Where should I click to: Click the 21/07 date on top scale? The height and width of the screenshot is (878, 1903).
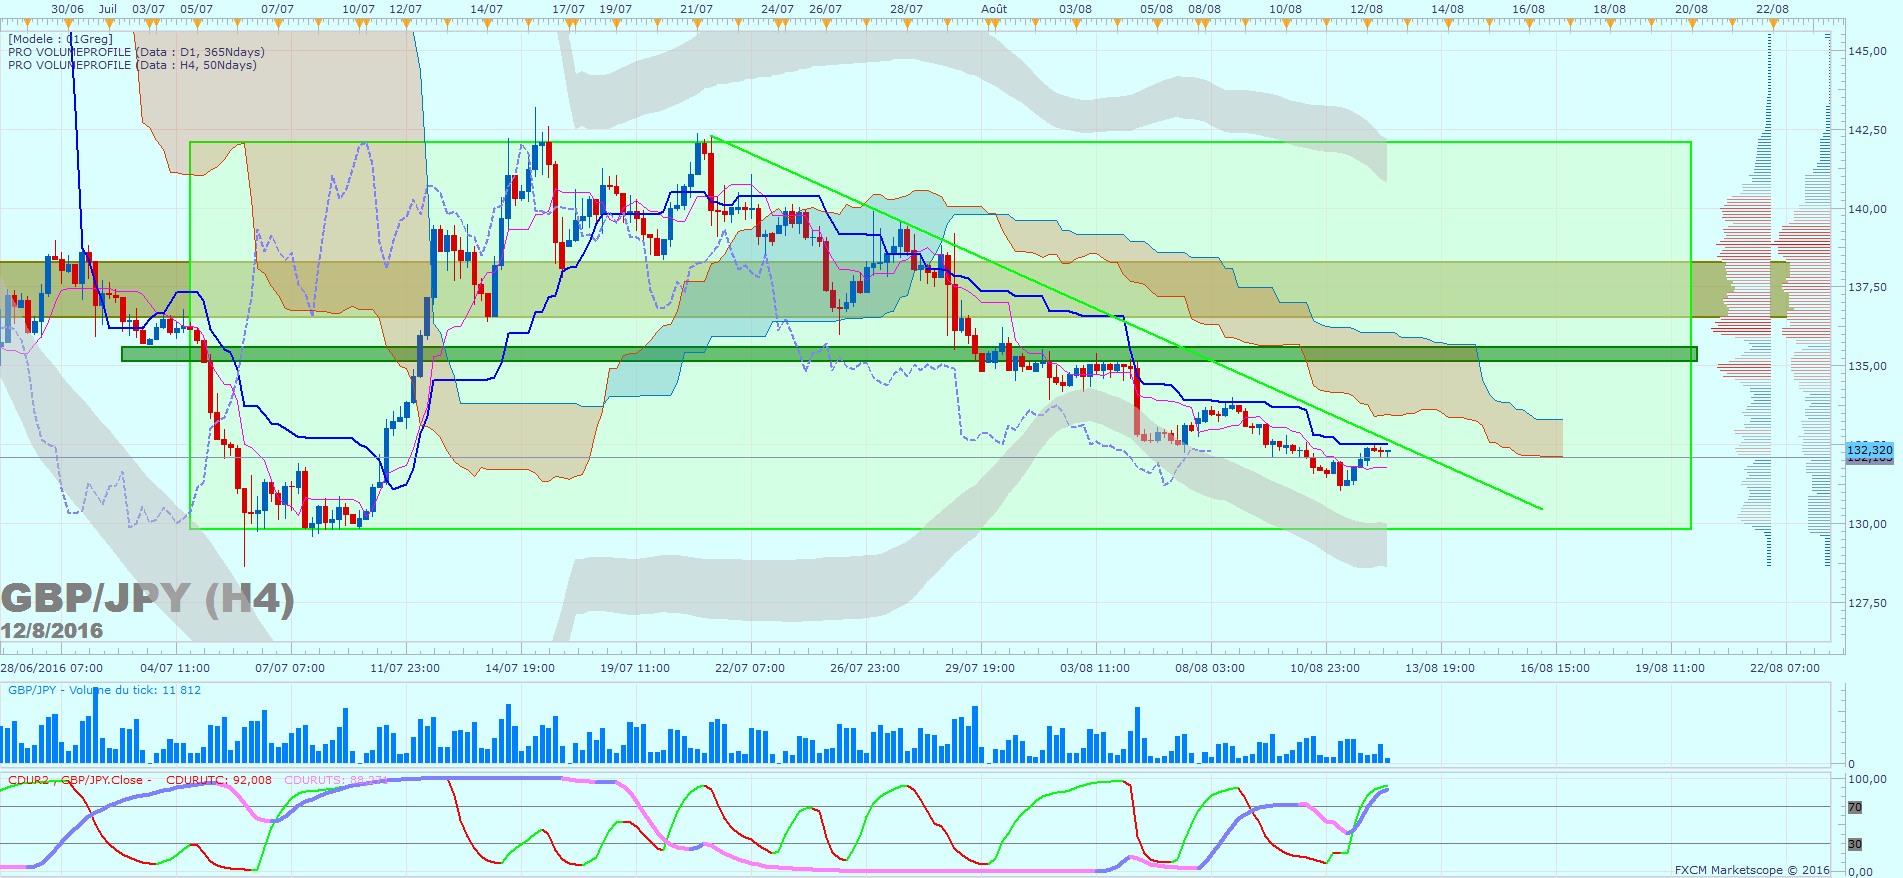pyautogui.click(x=696, y=9)
